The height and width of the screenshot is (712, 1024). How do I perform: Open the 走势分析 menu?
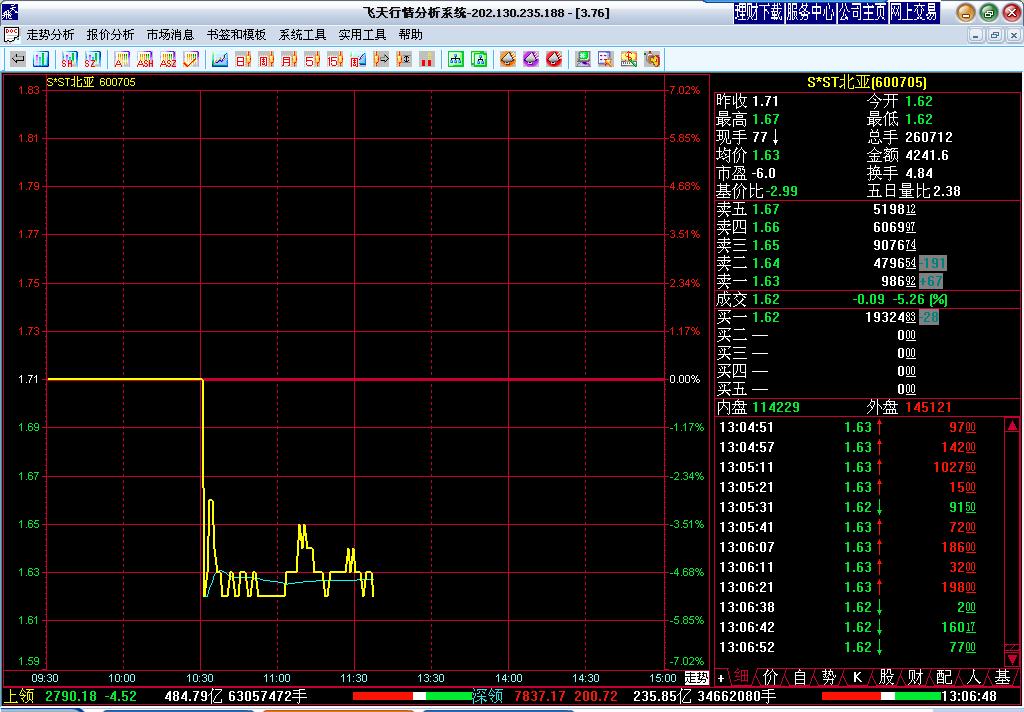tap(50, 35)
